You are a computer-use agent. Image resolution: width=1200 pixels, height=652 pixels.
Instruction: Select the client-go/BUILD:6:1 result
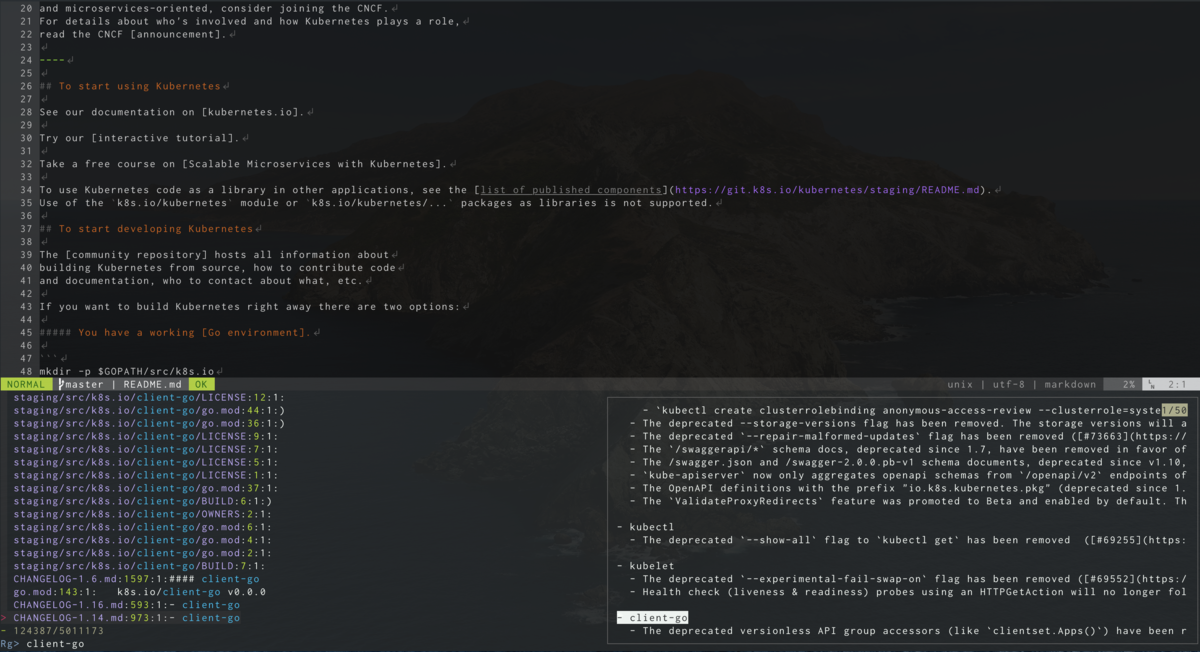pos(142,501)
